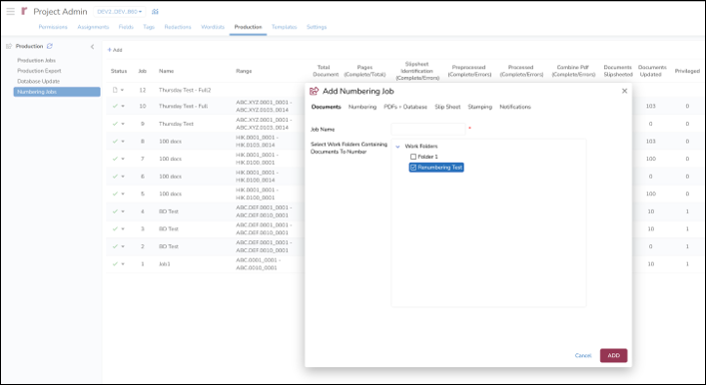Screen dimensions: 706x385
Task: Open status dropdown arrow for job 5
Action: point(122,194)
